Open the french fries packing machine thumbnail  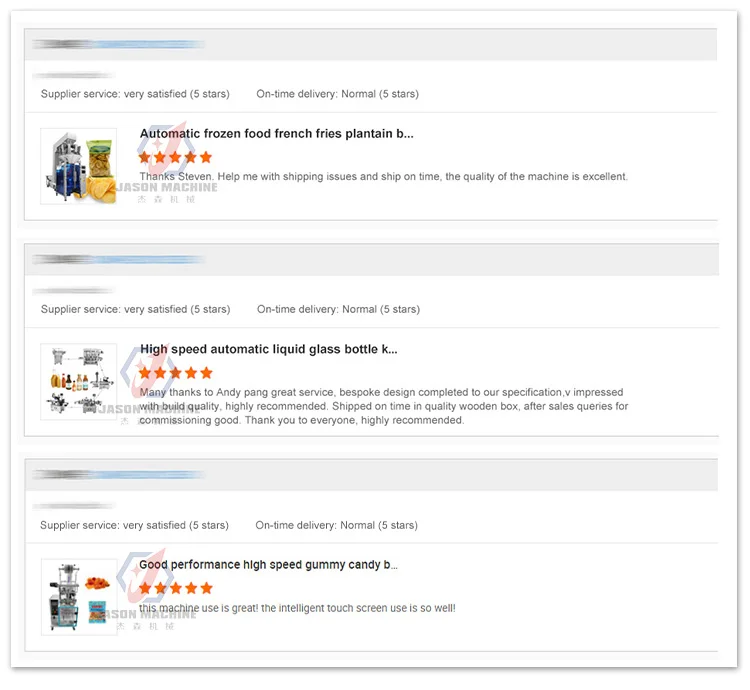pyautogui.click(x=78, y=166)
